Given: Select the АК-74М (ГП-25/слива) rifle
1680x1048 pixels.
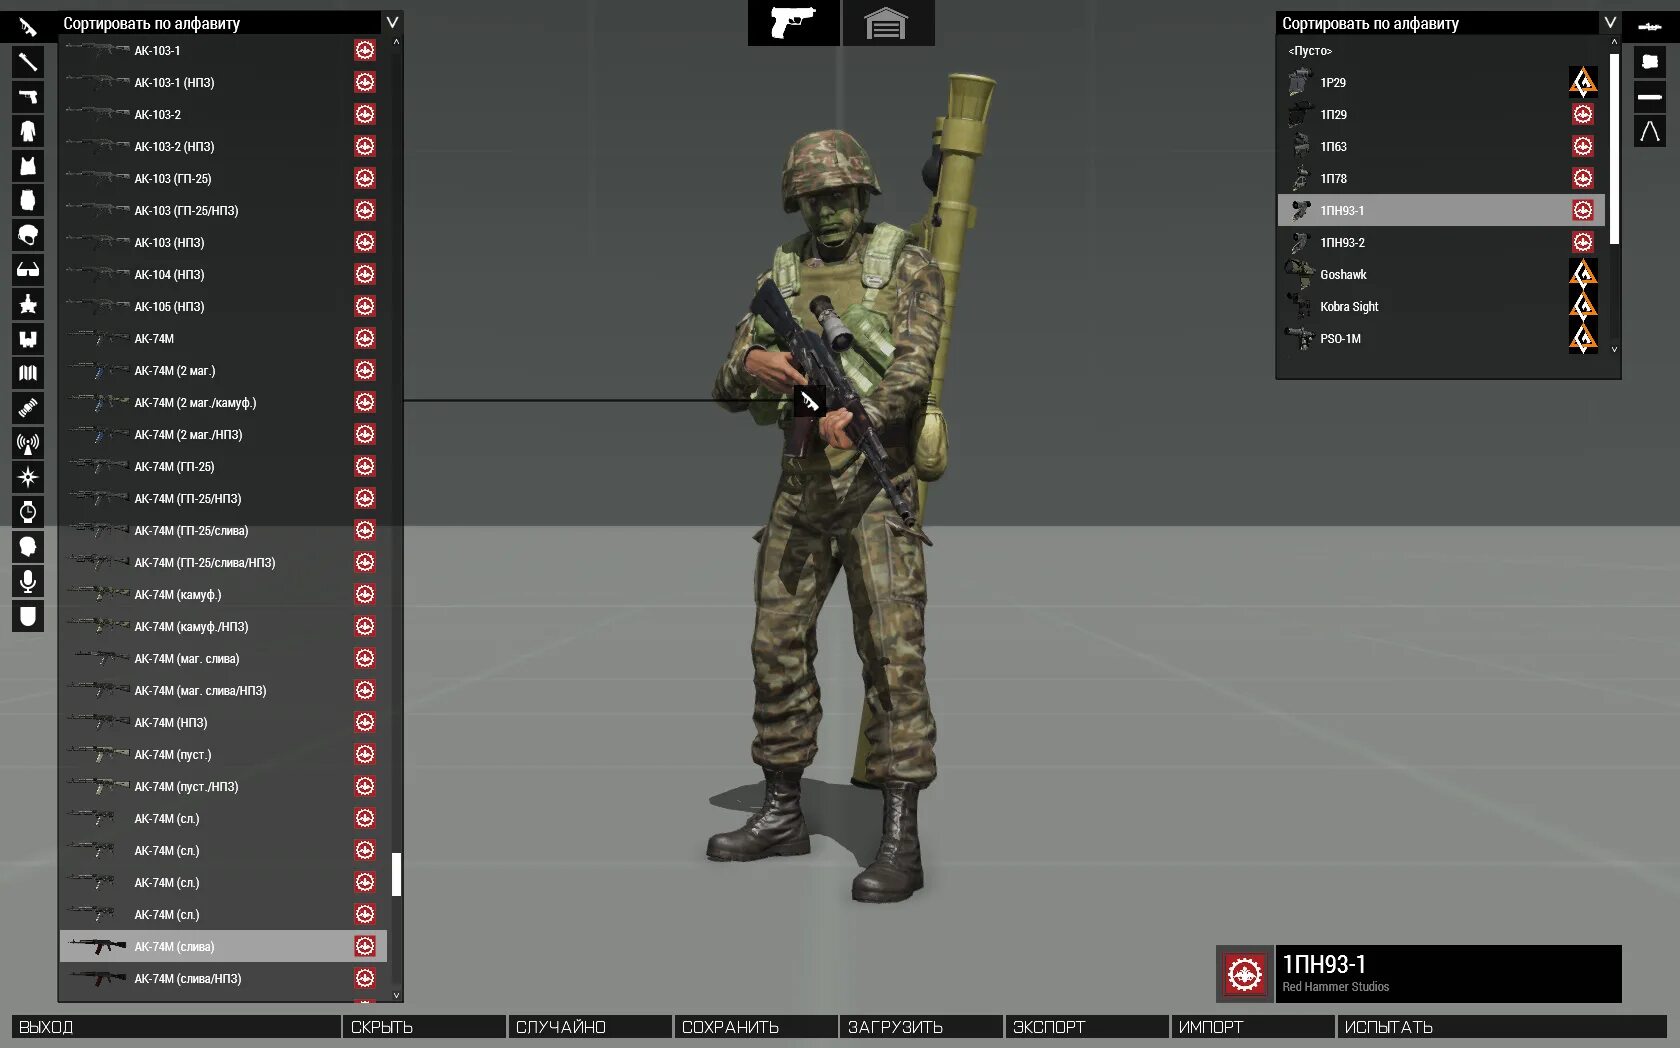Looking at the screenshot, I should coord(223,530).
